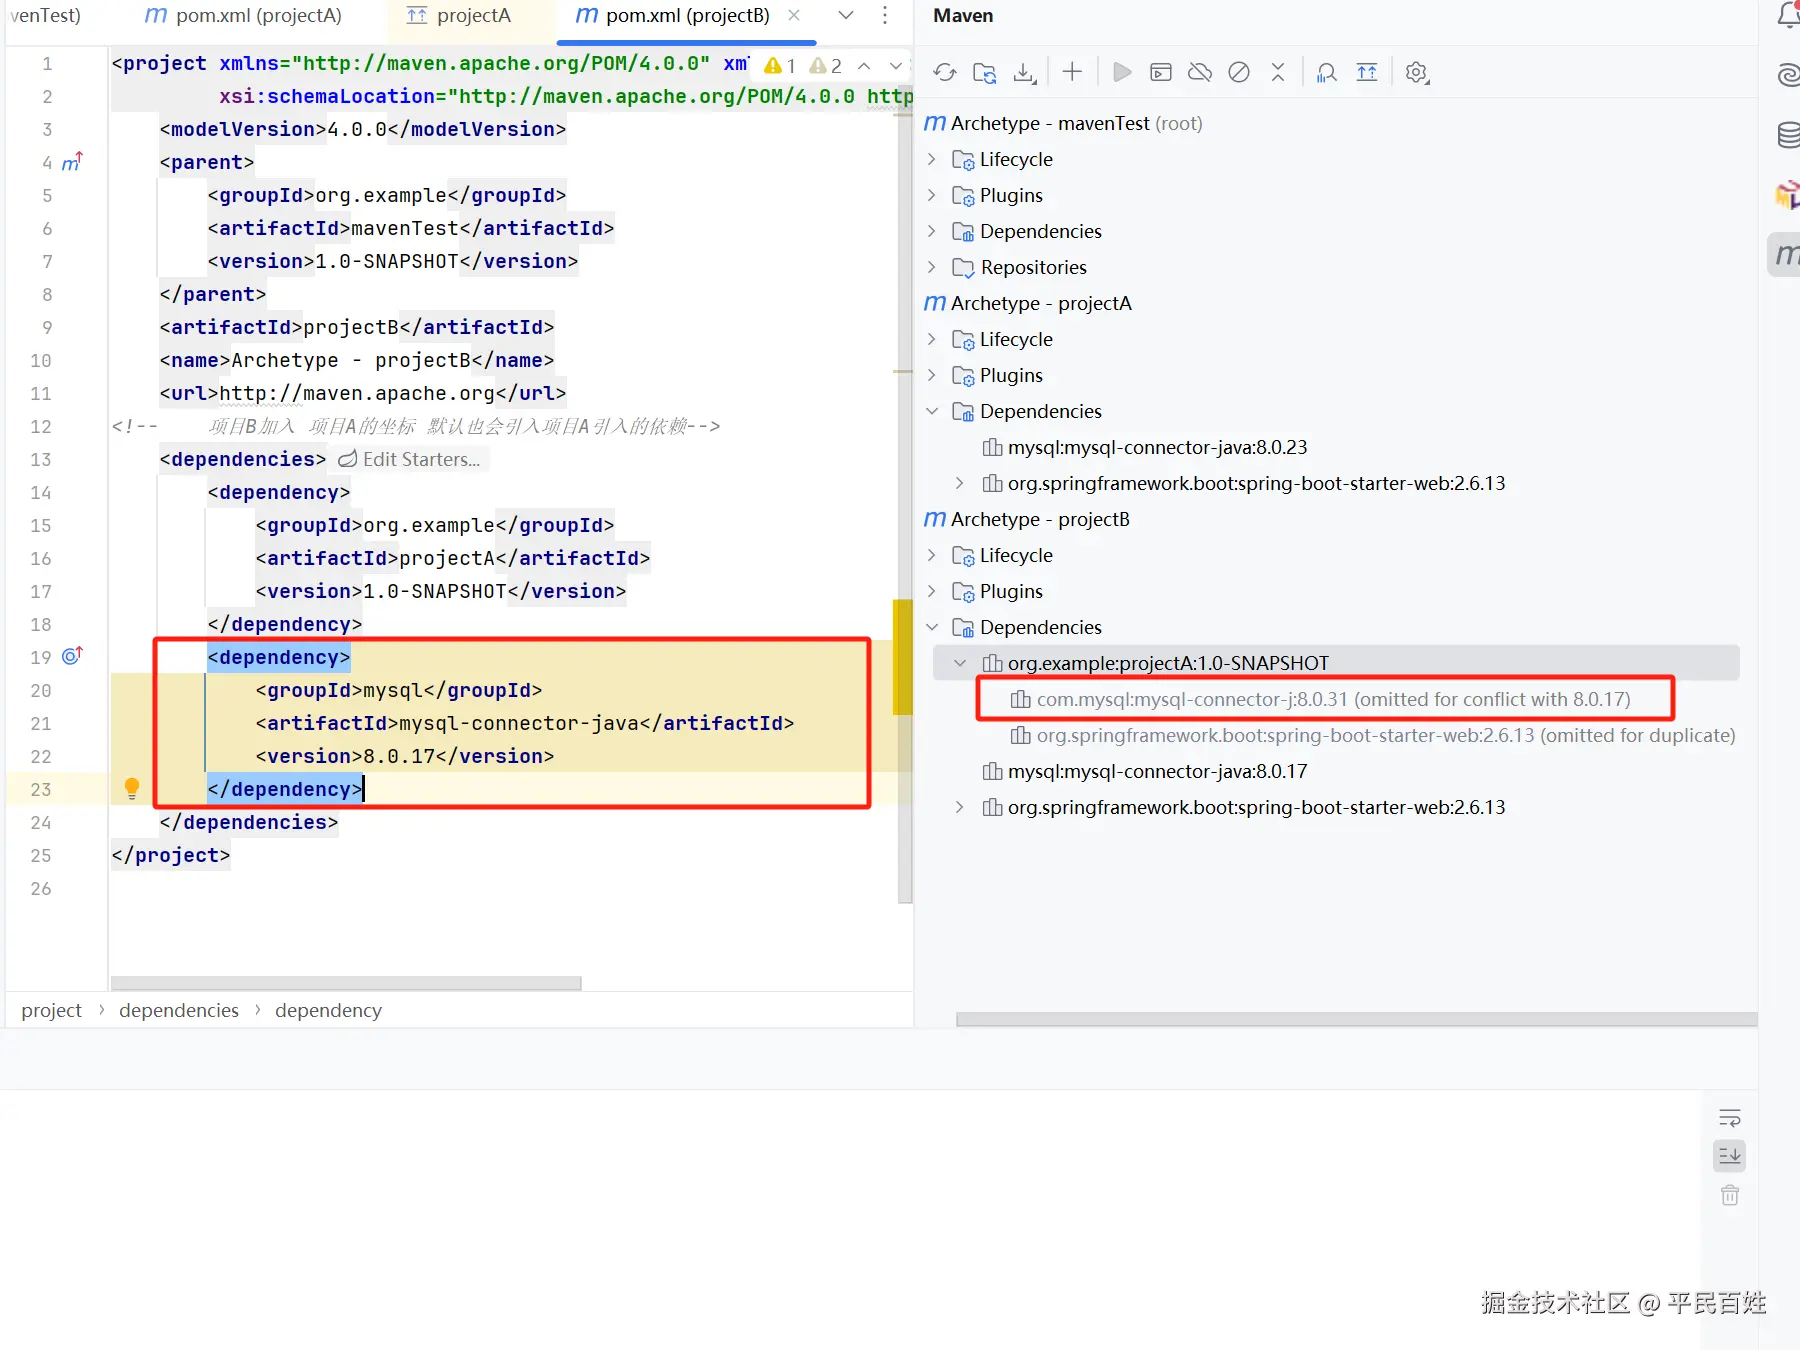Expand Lifecycle under mavenTest root
The image size is (1800, 1350).
[x=932, y=159]
